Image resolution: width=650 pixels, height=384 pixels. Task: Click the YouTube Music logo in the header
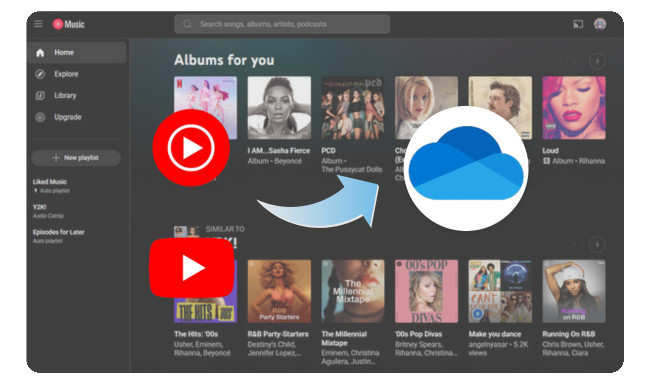pyautogui.click(x=68, y=24)
